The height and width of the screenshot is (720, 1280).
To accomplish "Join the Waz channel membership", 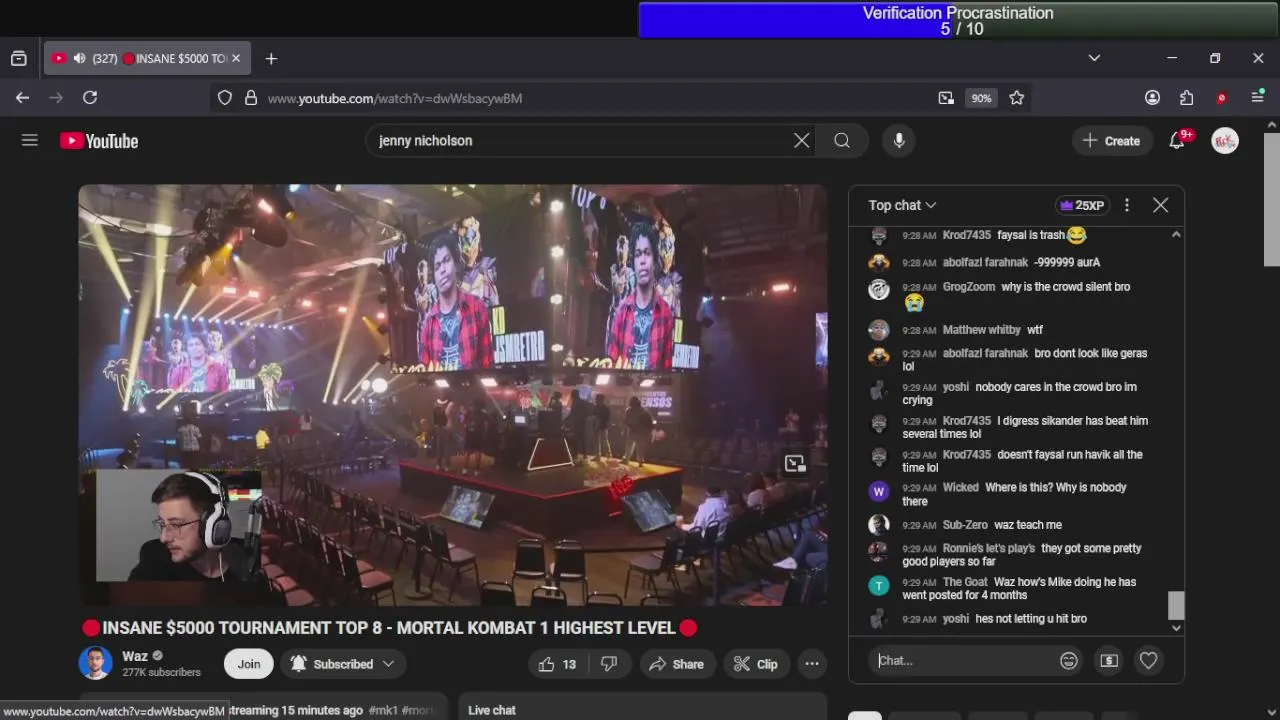I will (x=249, y=664).
